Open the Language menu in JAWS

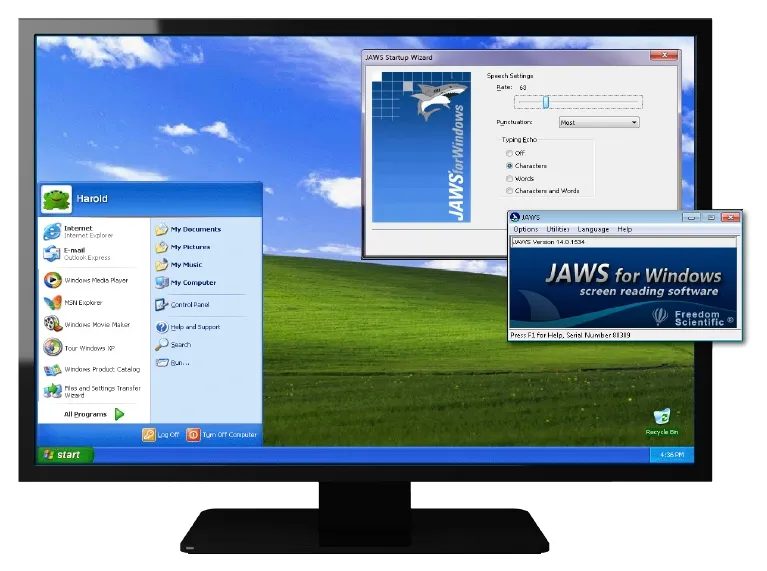[593, 229]
